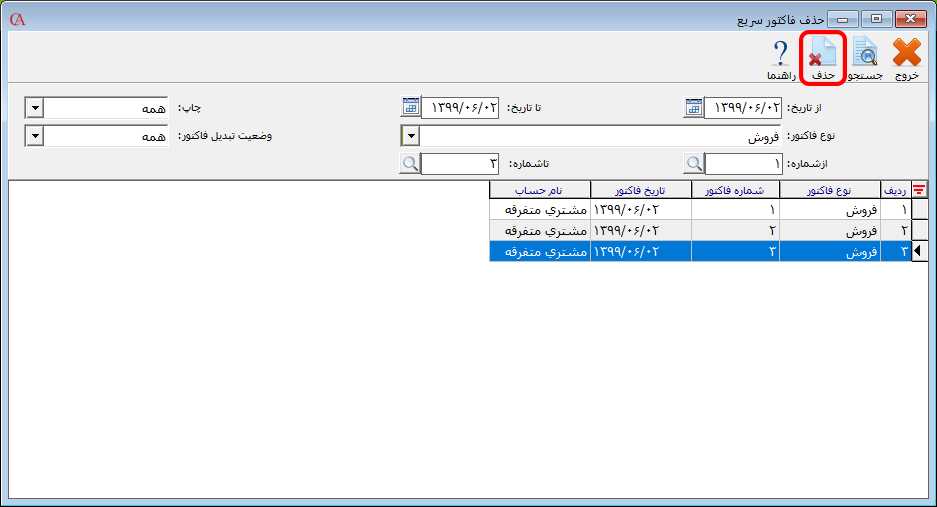This screenshot has height=507, width=937.
Task: Sort by invoice number column header
Action: coord(735,190)
